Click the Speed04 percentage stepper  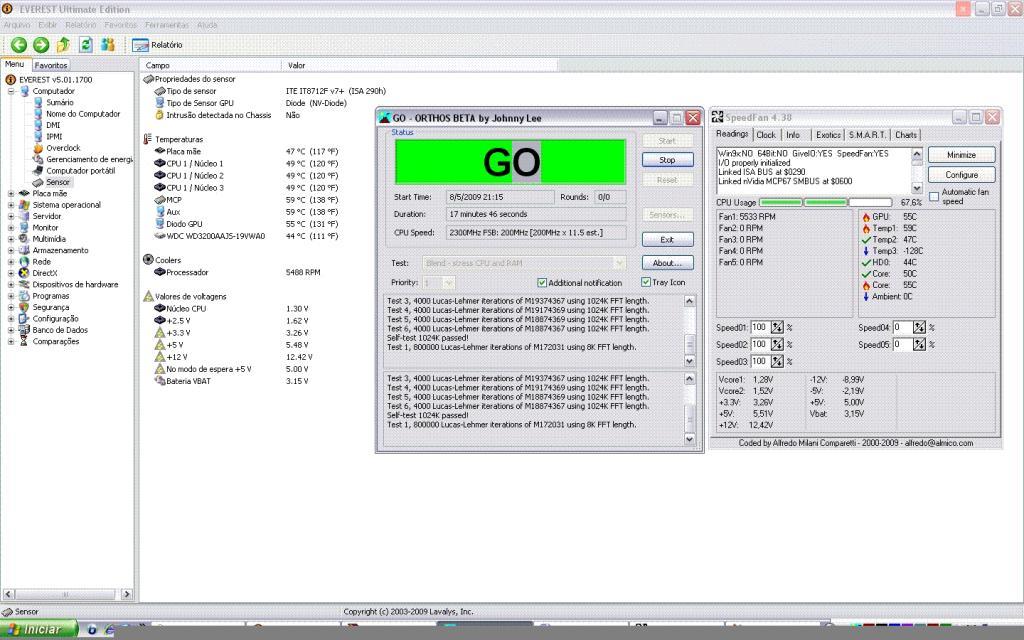point(920,327)
